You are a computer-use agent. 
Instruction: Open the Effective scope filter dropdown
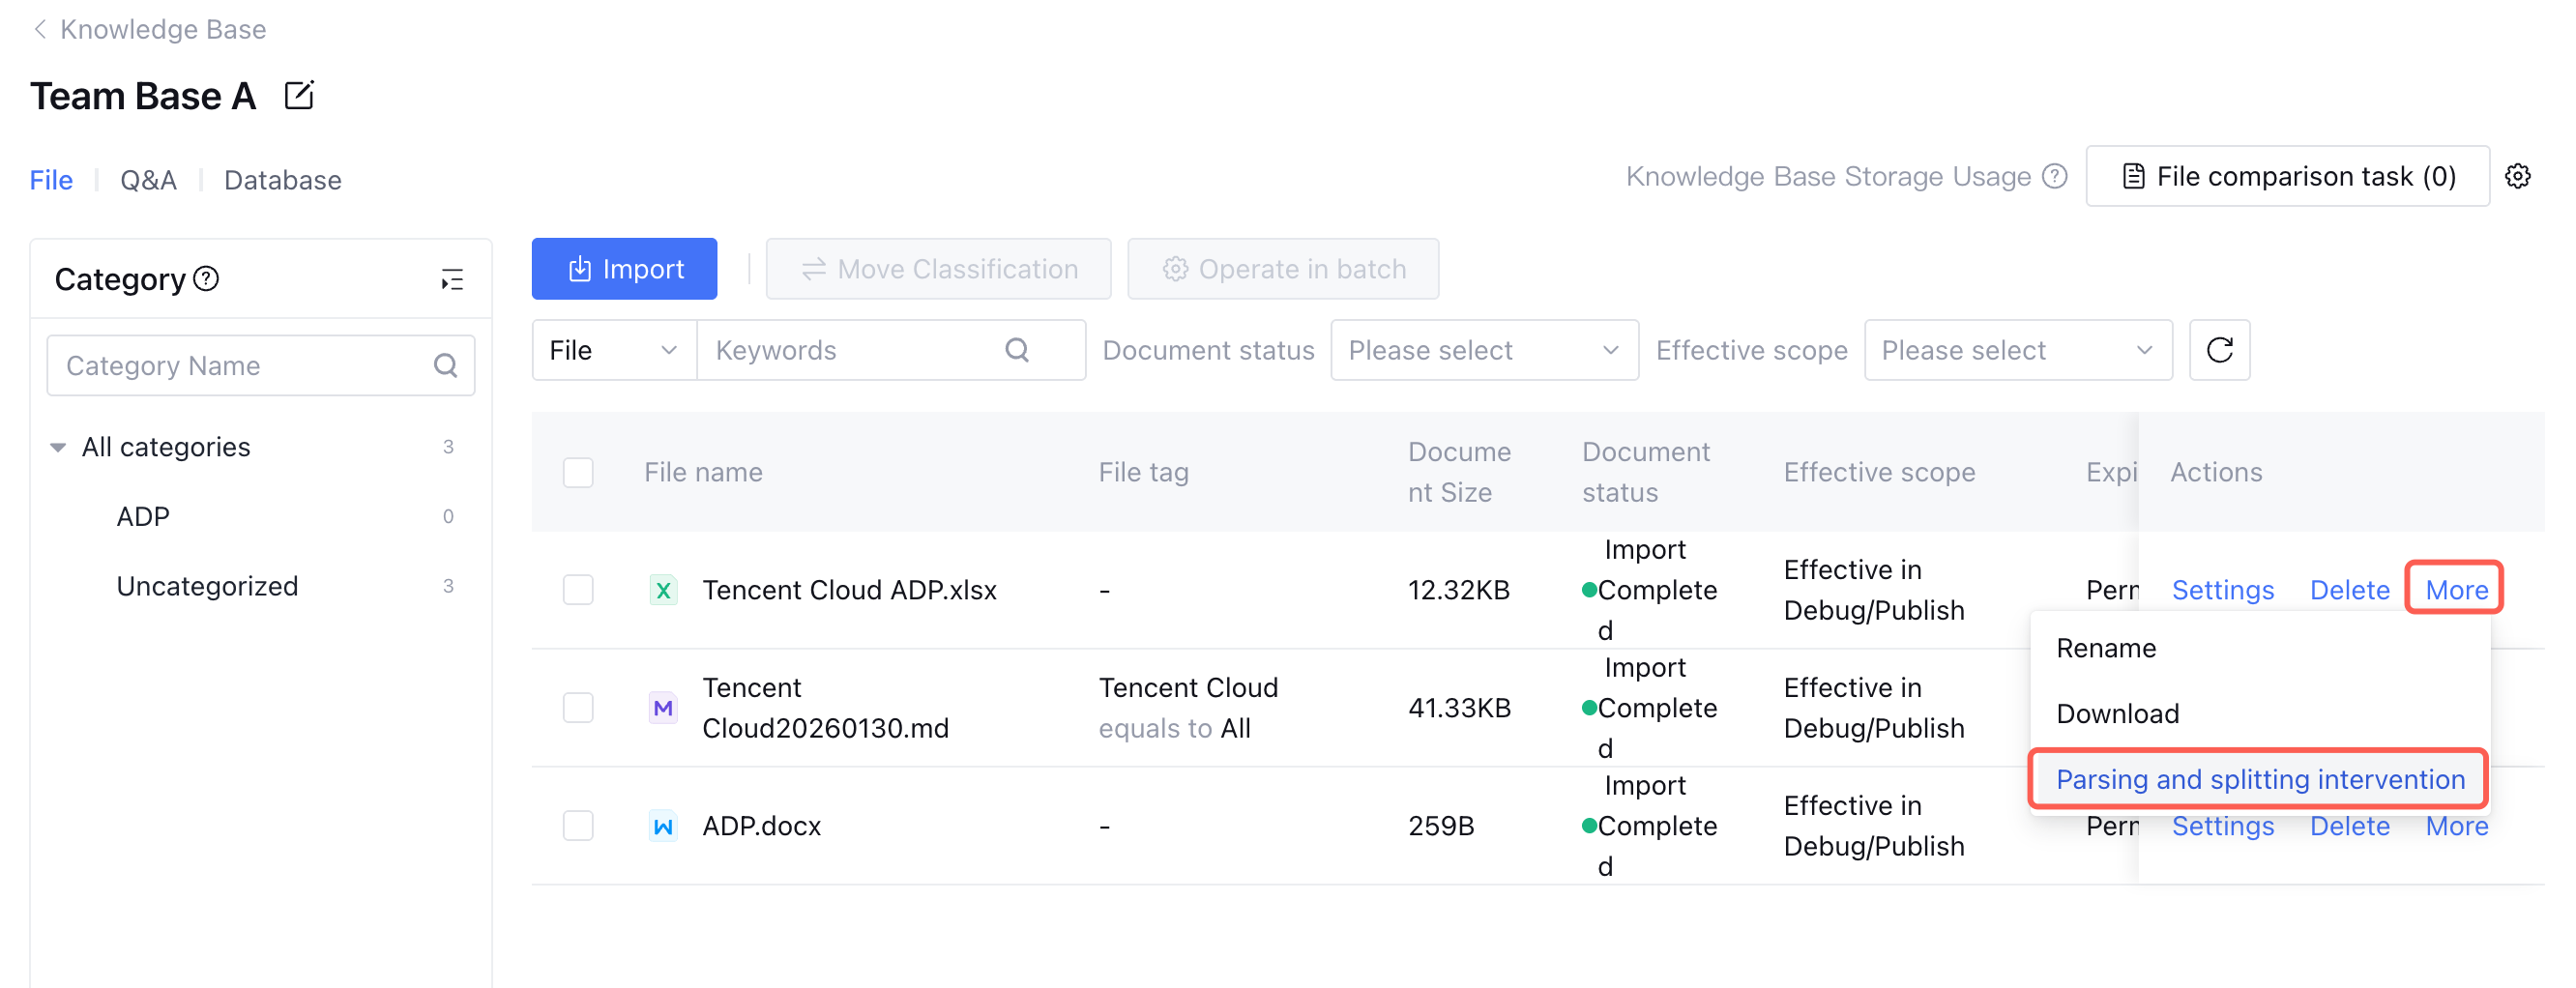tap(2017, 350)
